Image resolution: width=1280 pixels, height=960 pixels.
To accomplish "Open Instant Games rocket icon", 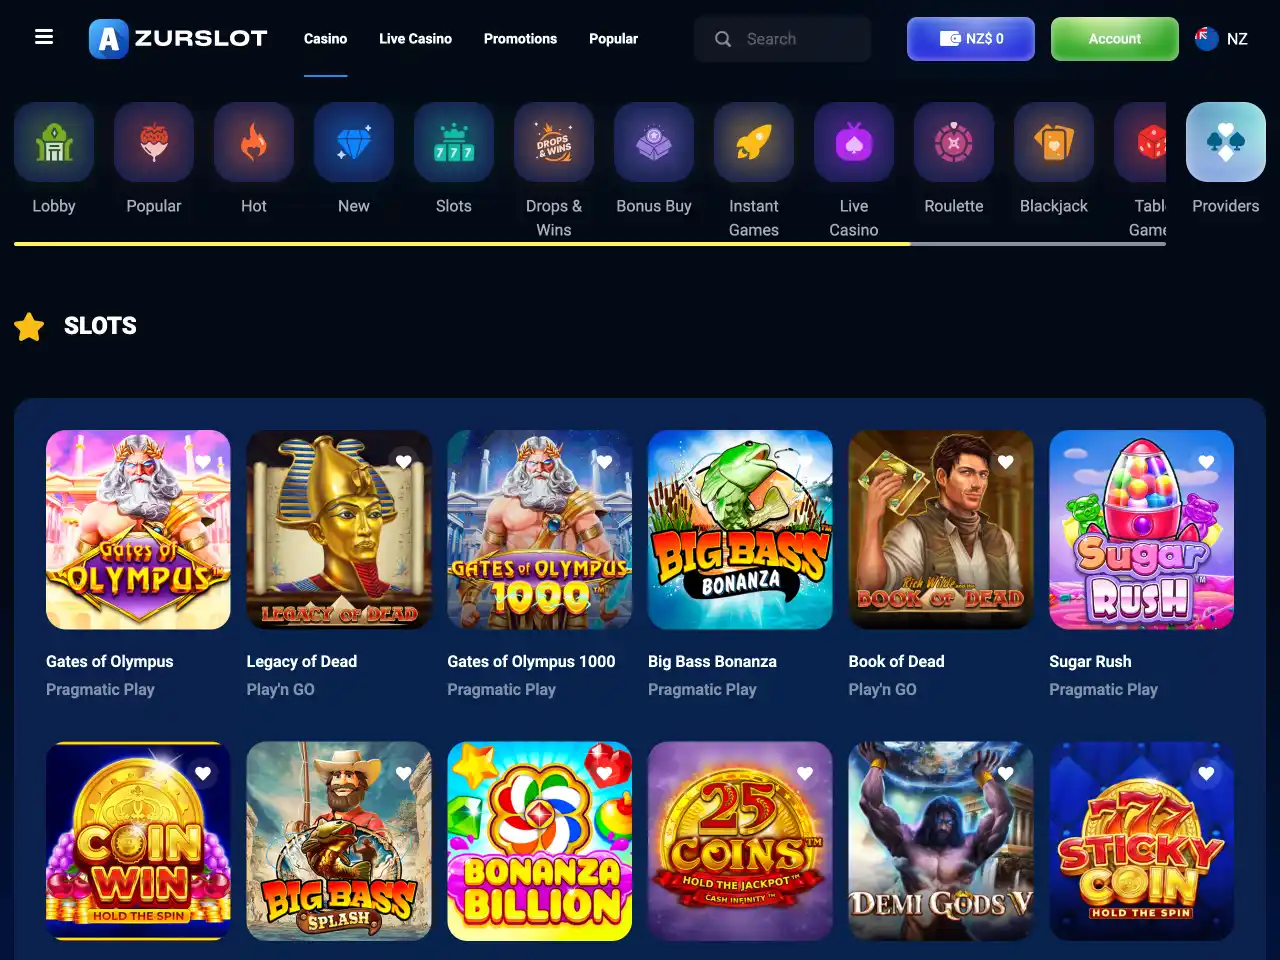I will click(x=754, y=142).
